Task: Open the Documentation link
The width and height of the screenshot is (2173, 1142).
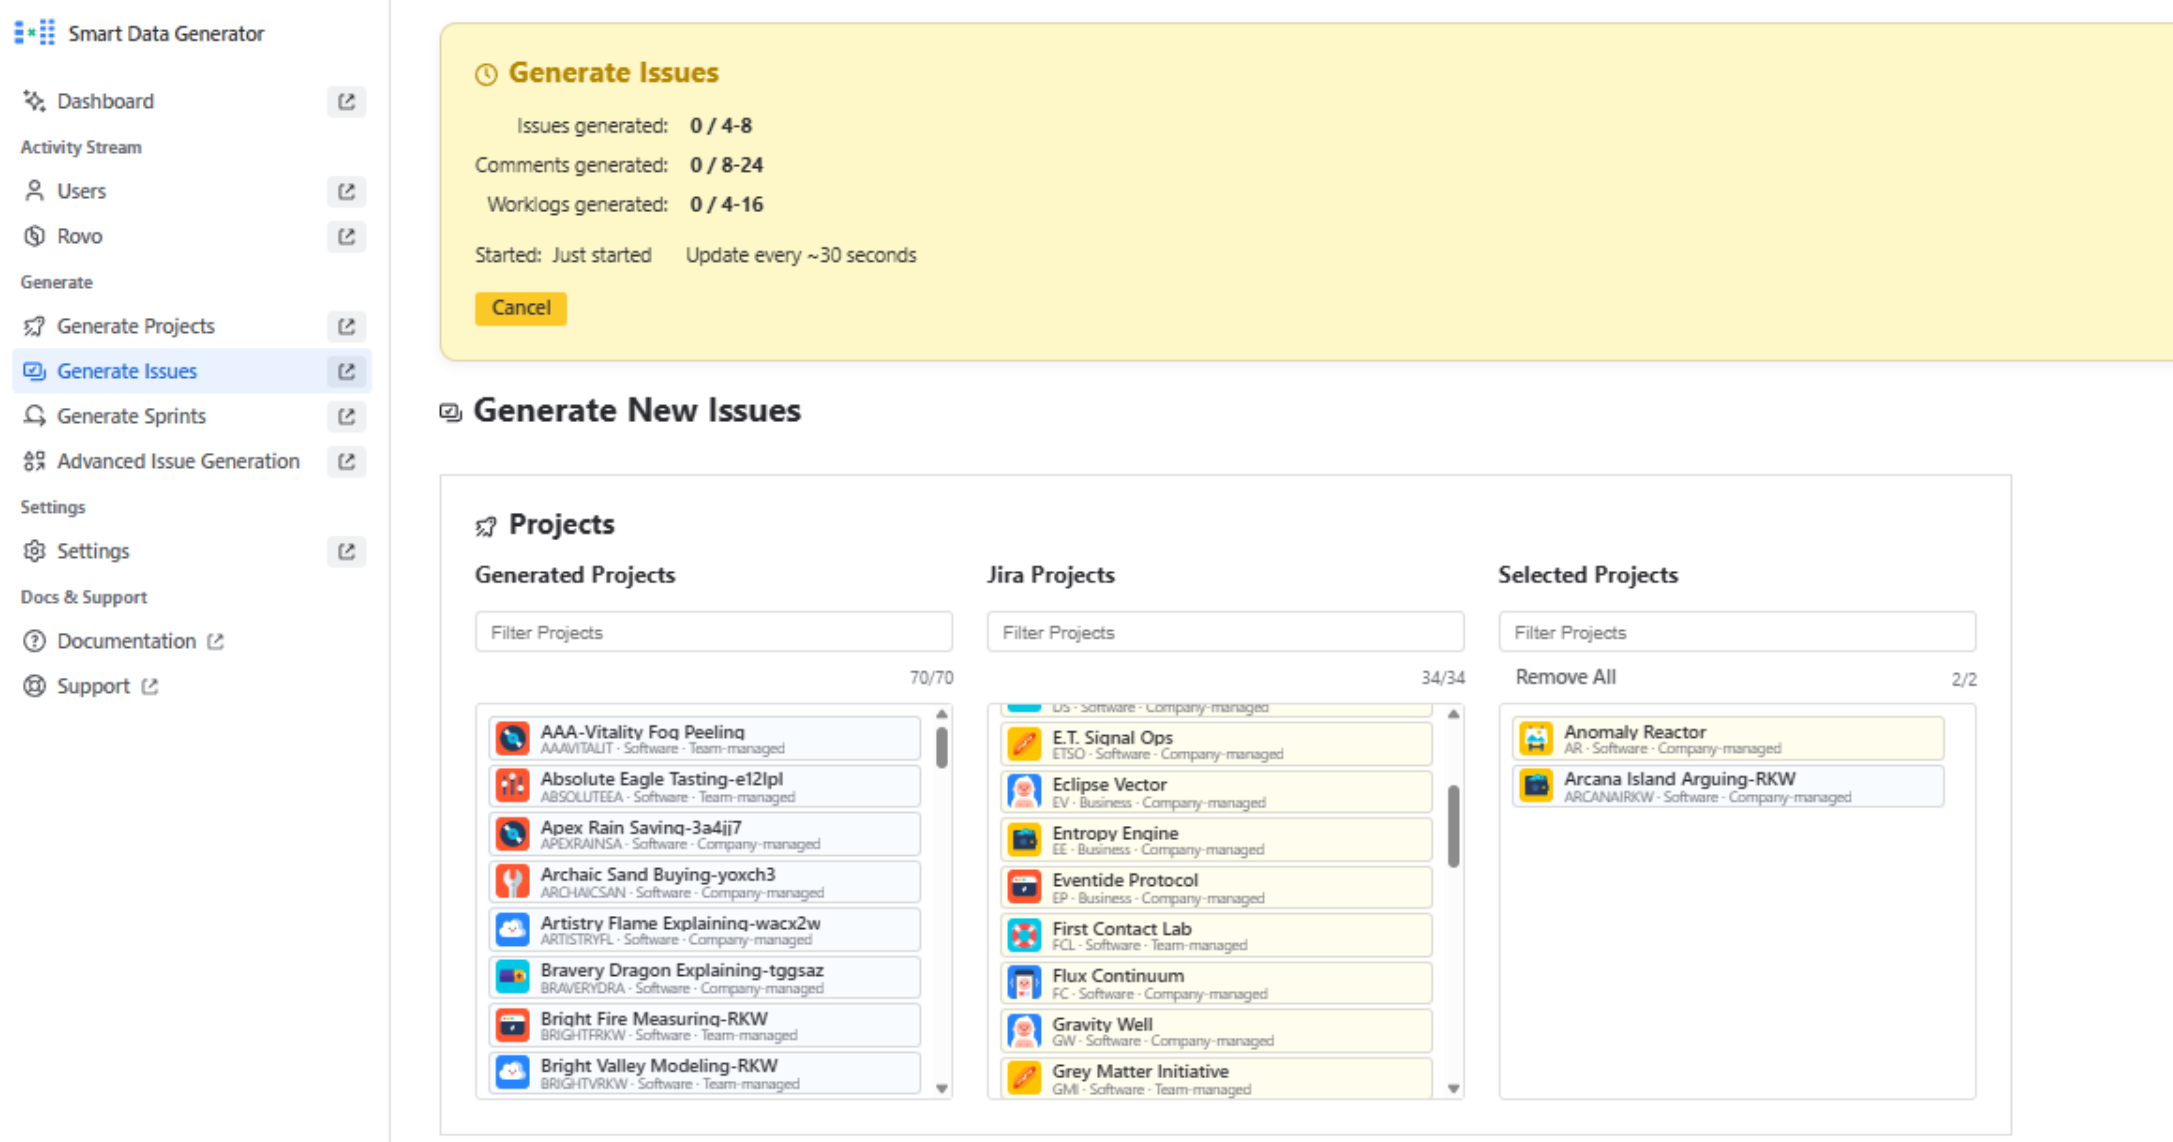Action: point(126,641)
